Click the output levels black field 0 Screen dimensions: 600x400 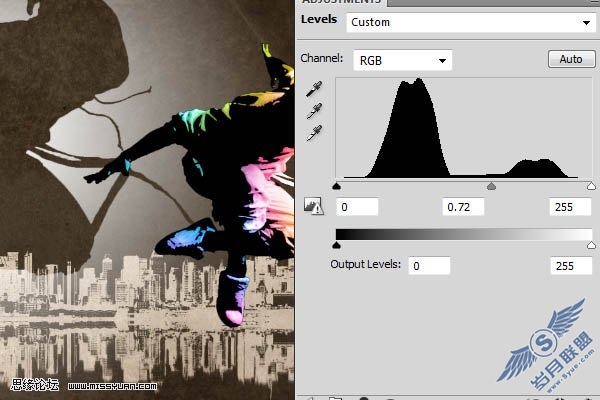(x=429, y=266)
